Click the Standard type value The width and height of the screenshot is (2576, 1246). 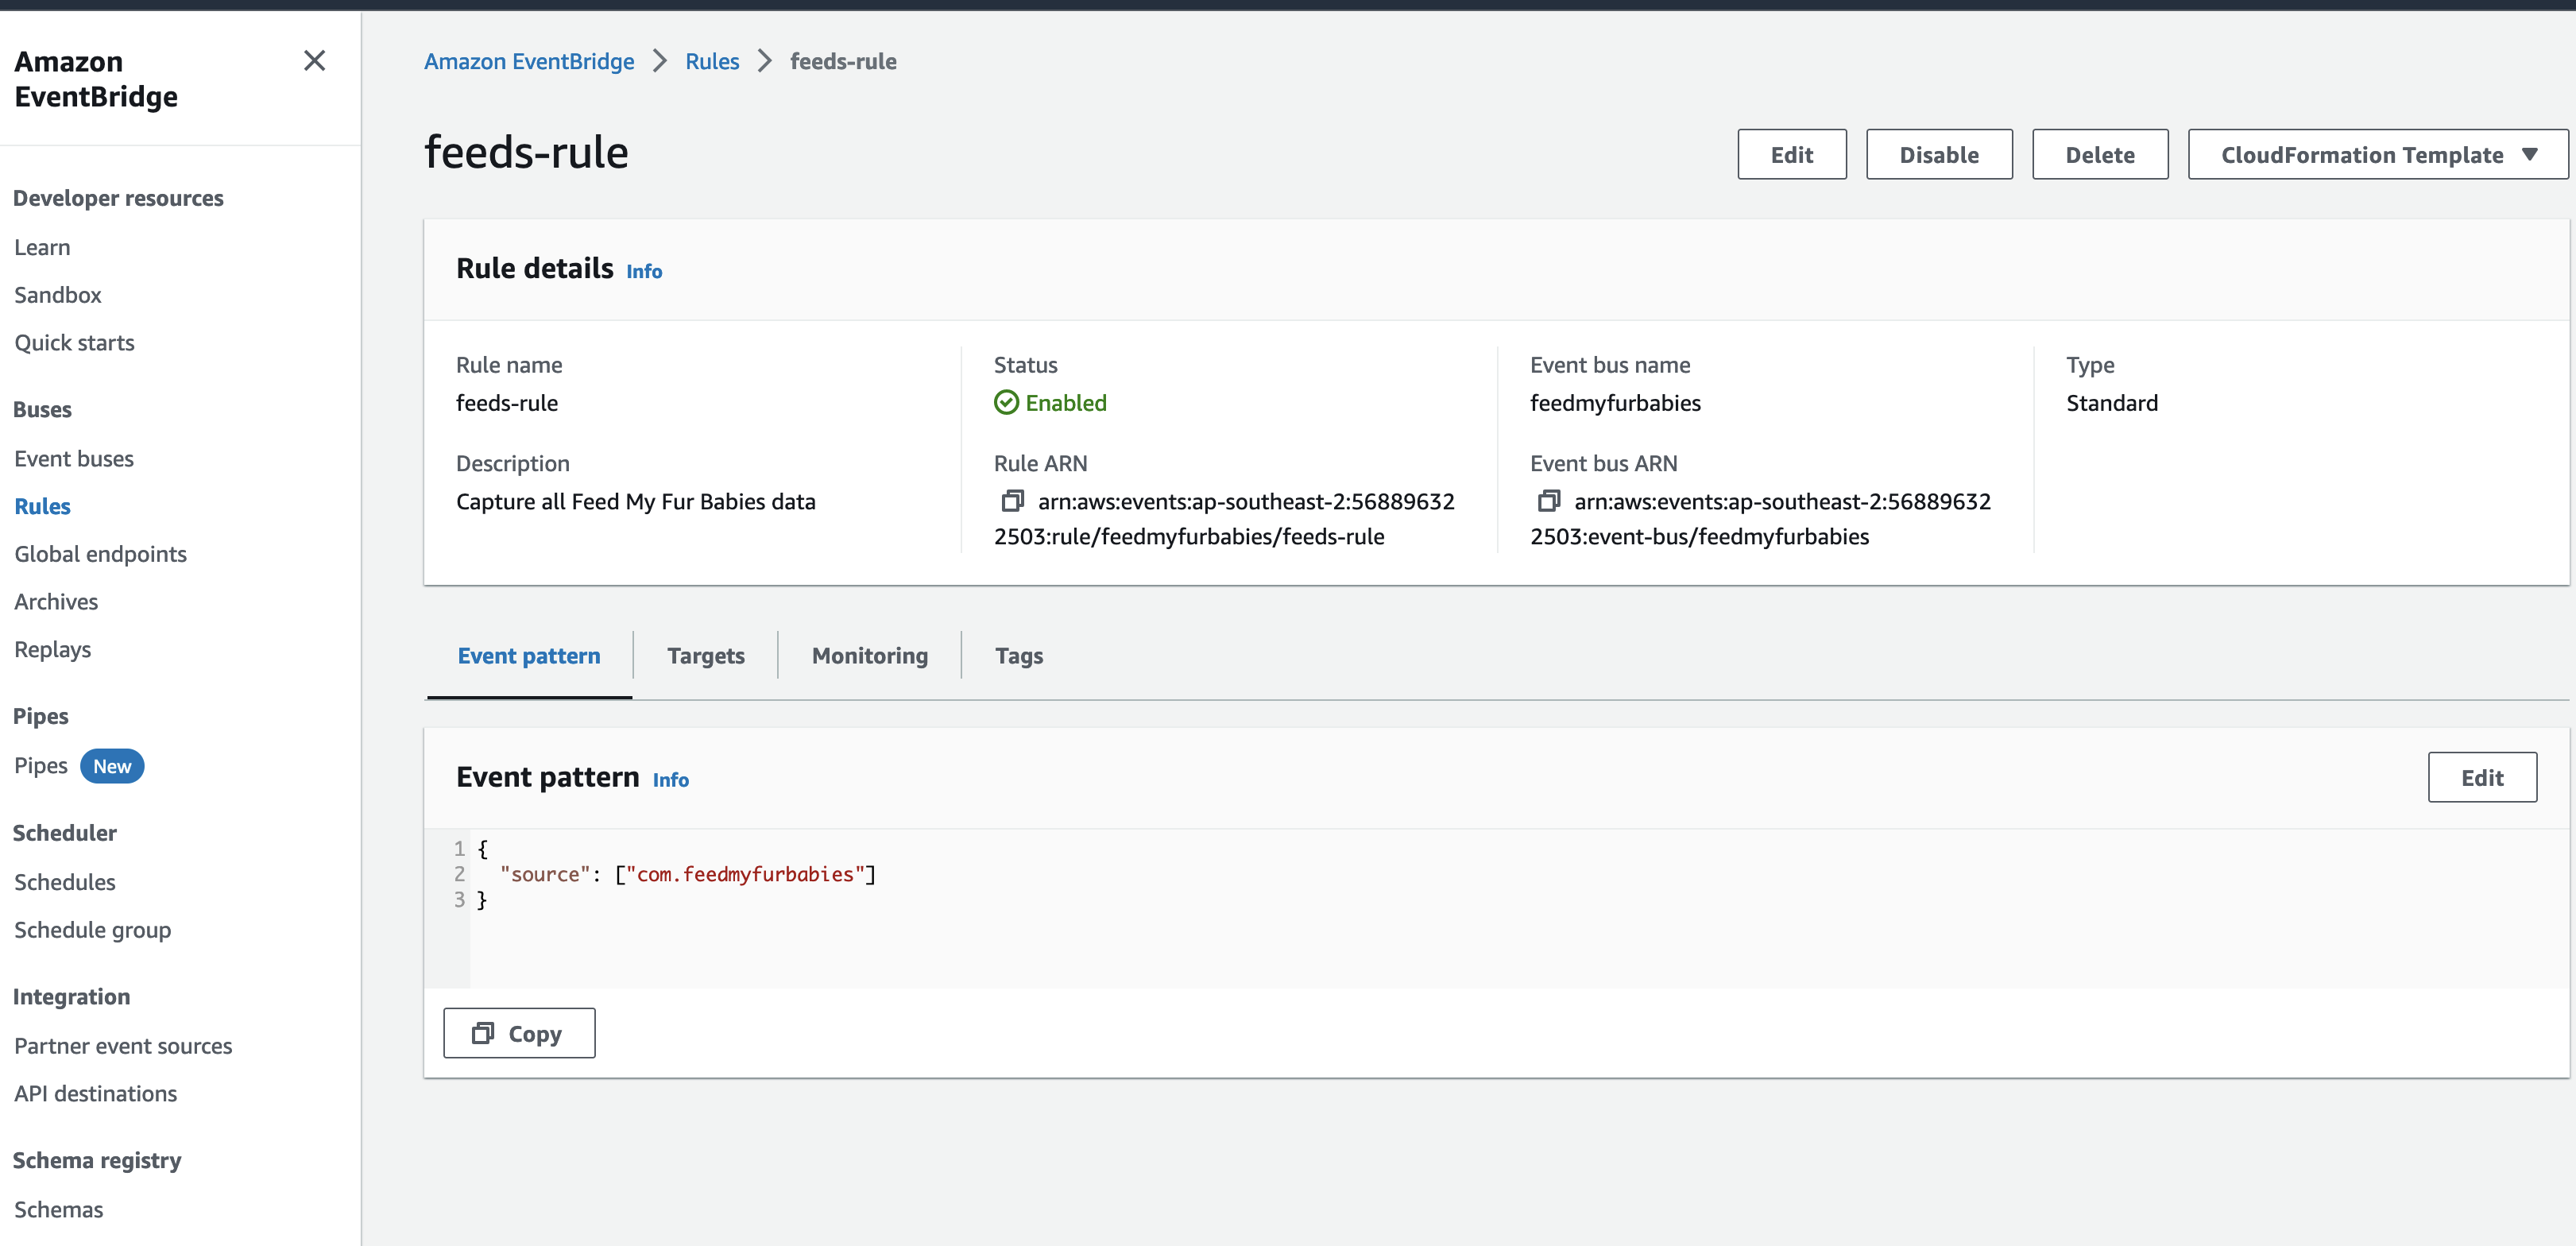click(2111, 402)
